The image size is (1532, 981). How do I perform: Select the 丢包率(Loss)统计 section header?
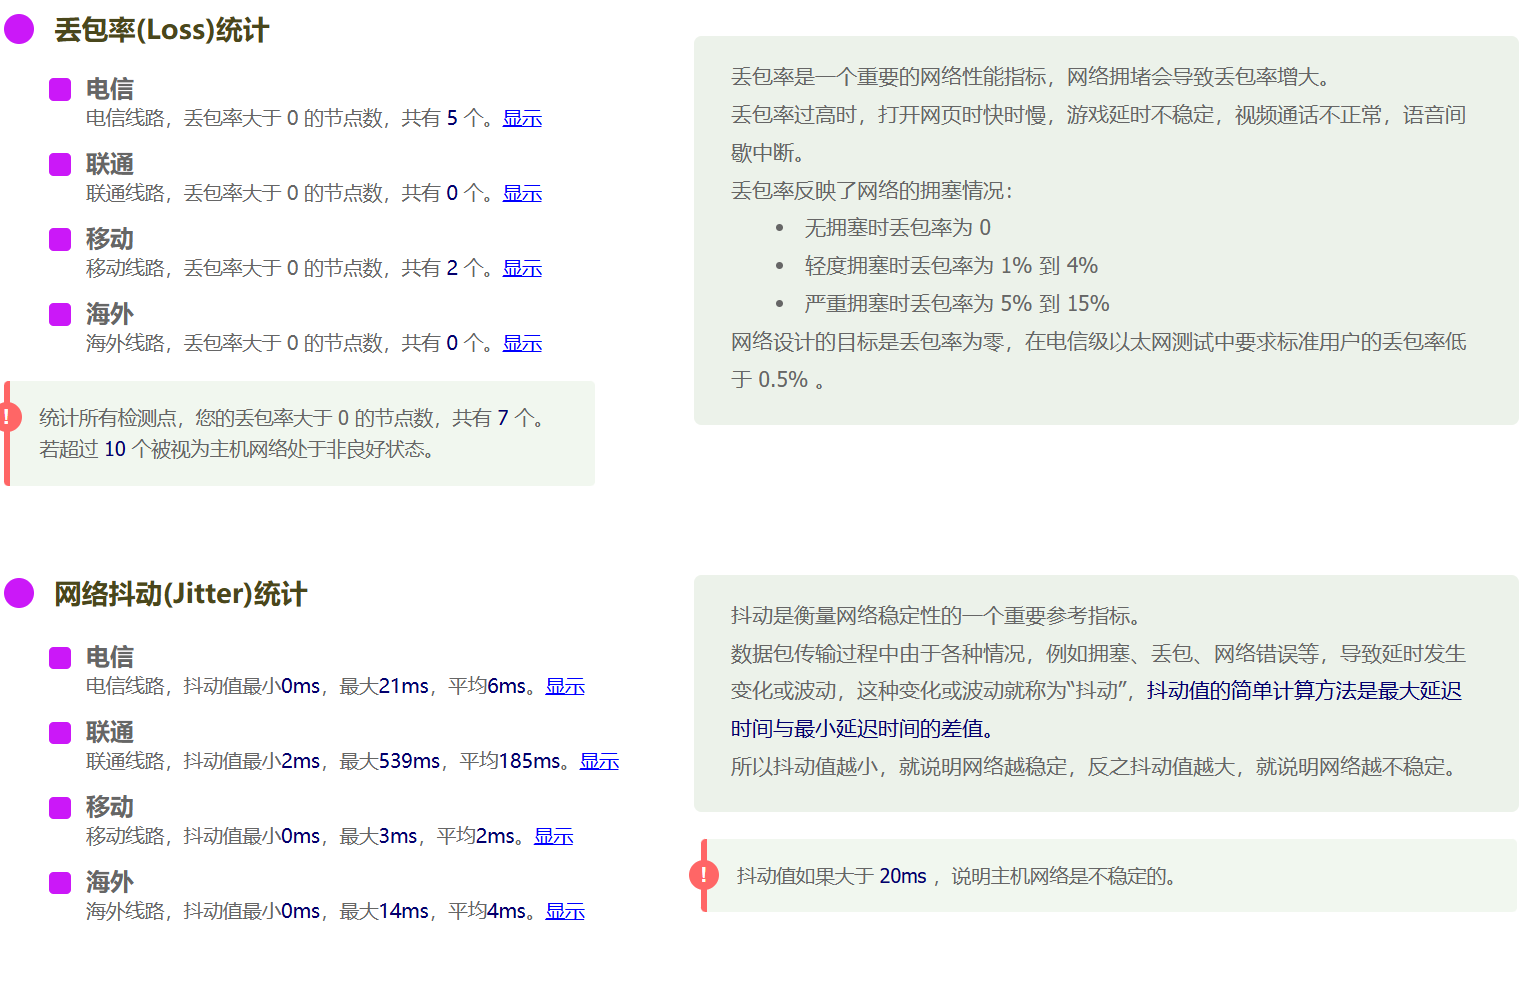click(162, 30)
